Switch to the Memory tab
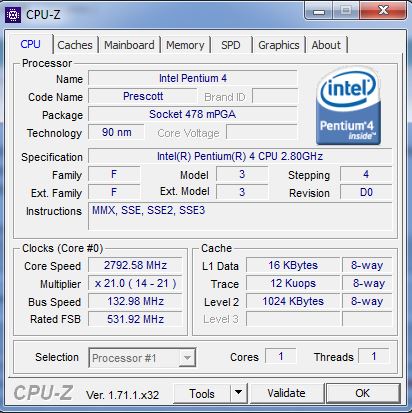The height and width of the screenshot is (413, 412). pyautogui.click(x=185, y=45)
